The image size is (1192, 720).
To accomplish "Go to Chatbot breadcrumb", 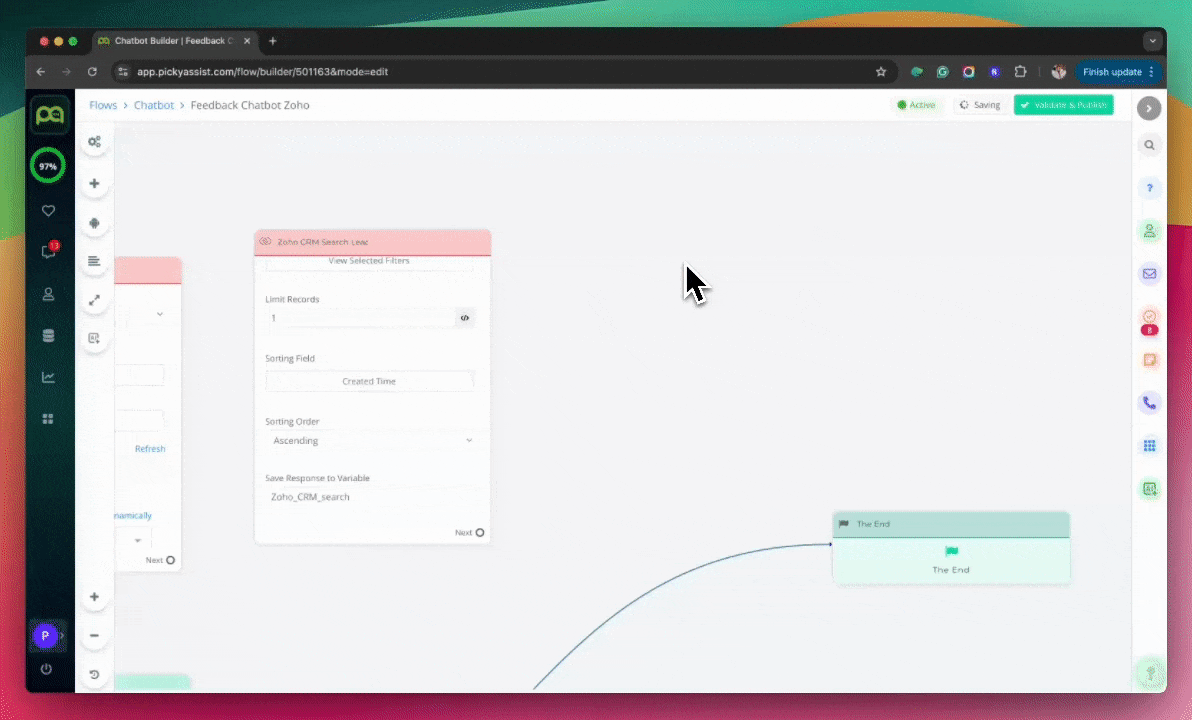I will pyautogui.click(x=154, y=105).
